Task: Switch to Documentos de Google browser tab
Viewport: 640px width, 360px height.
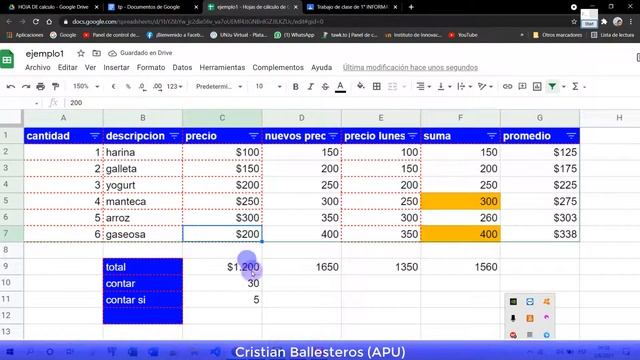Action: click(153, 7)
